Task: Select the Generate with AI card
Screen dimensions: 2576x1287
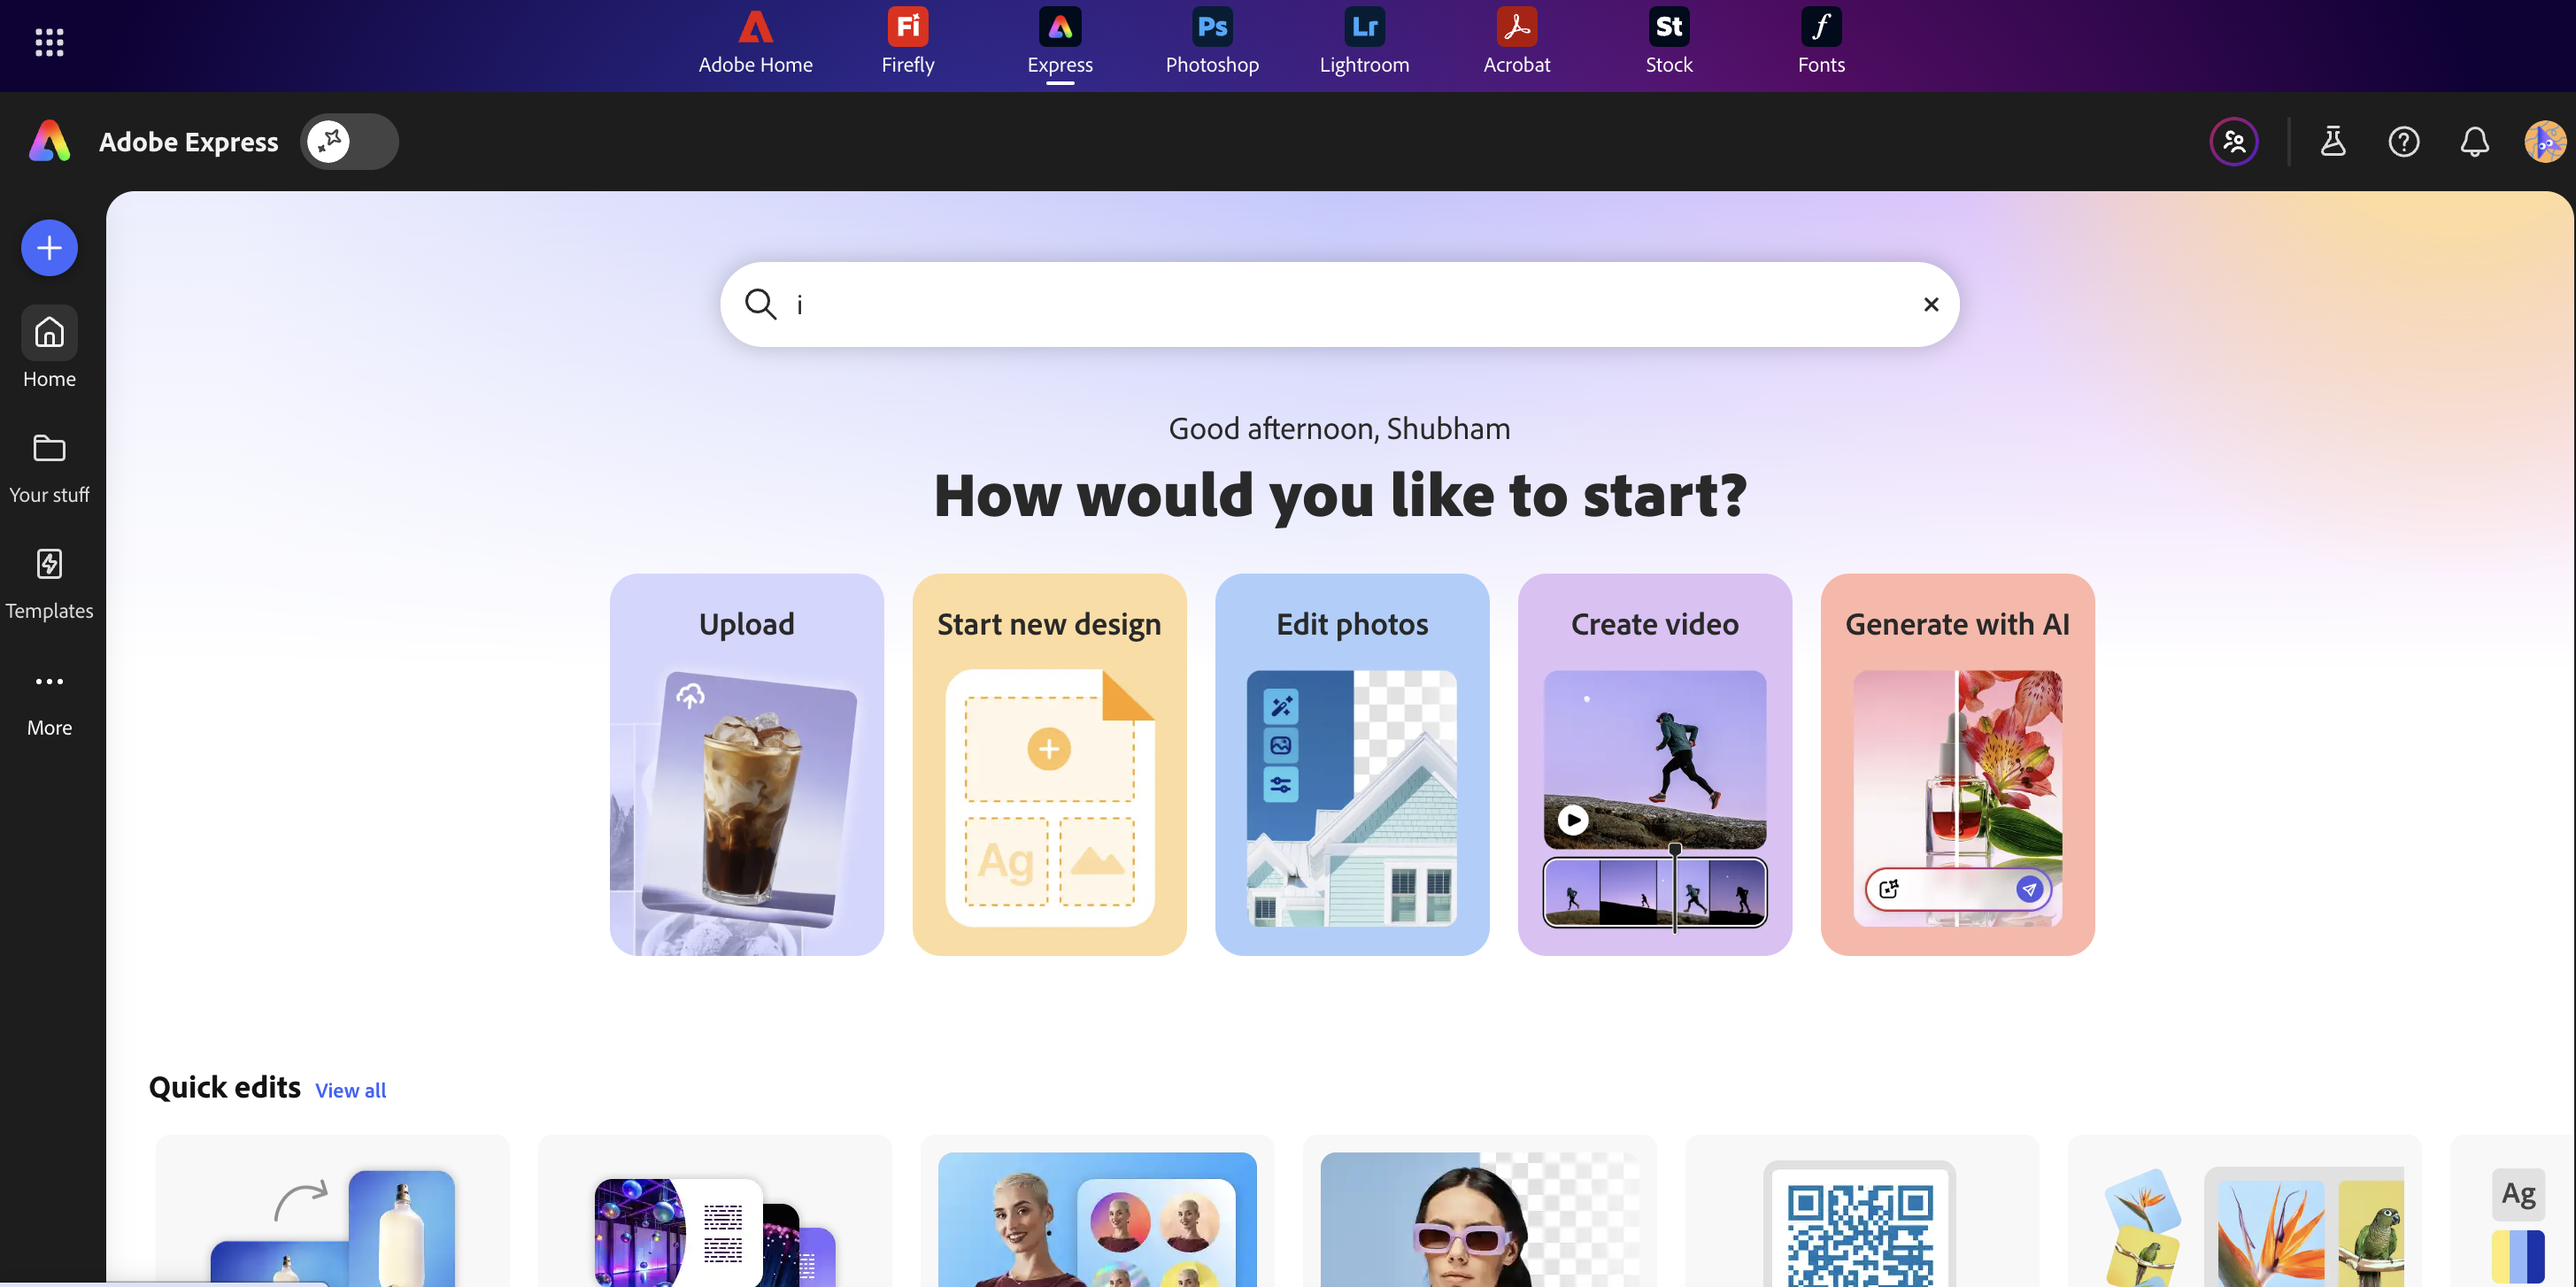Action: [1957, 764]
